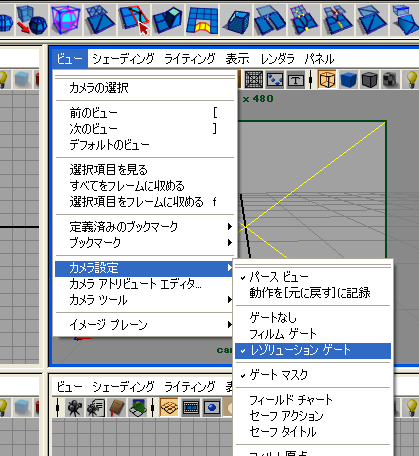Viewport: 419px width, 456px height.
Task: Click the T frame icon in perspective toolbar
Action: click(296, 80)
